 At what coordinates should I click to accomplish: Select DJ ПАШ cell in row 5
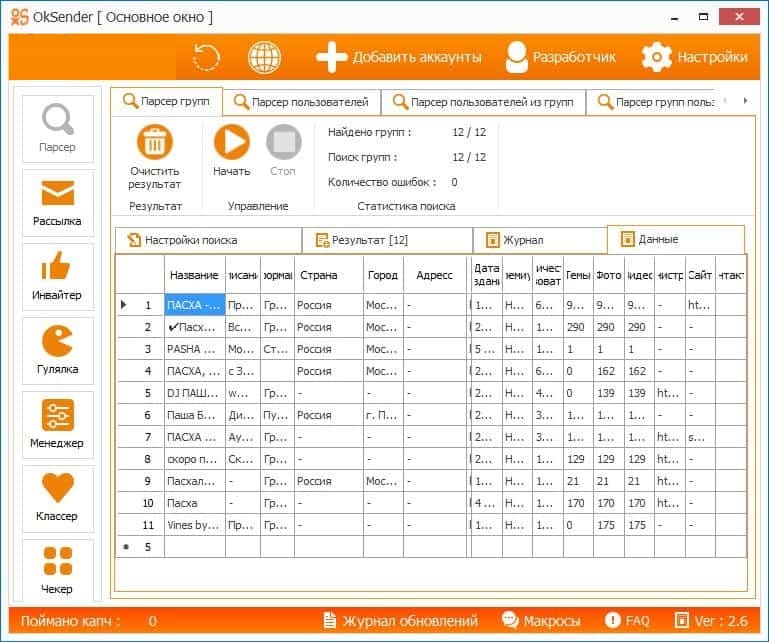pyautogui.click(x=195, y=393)
